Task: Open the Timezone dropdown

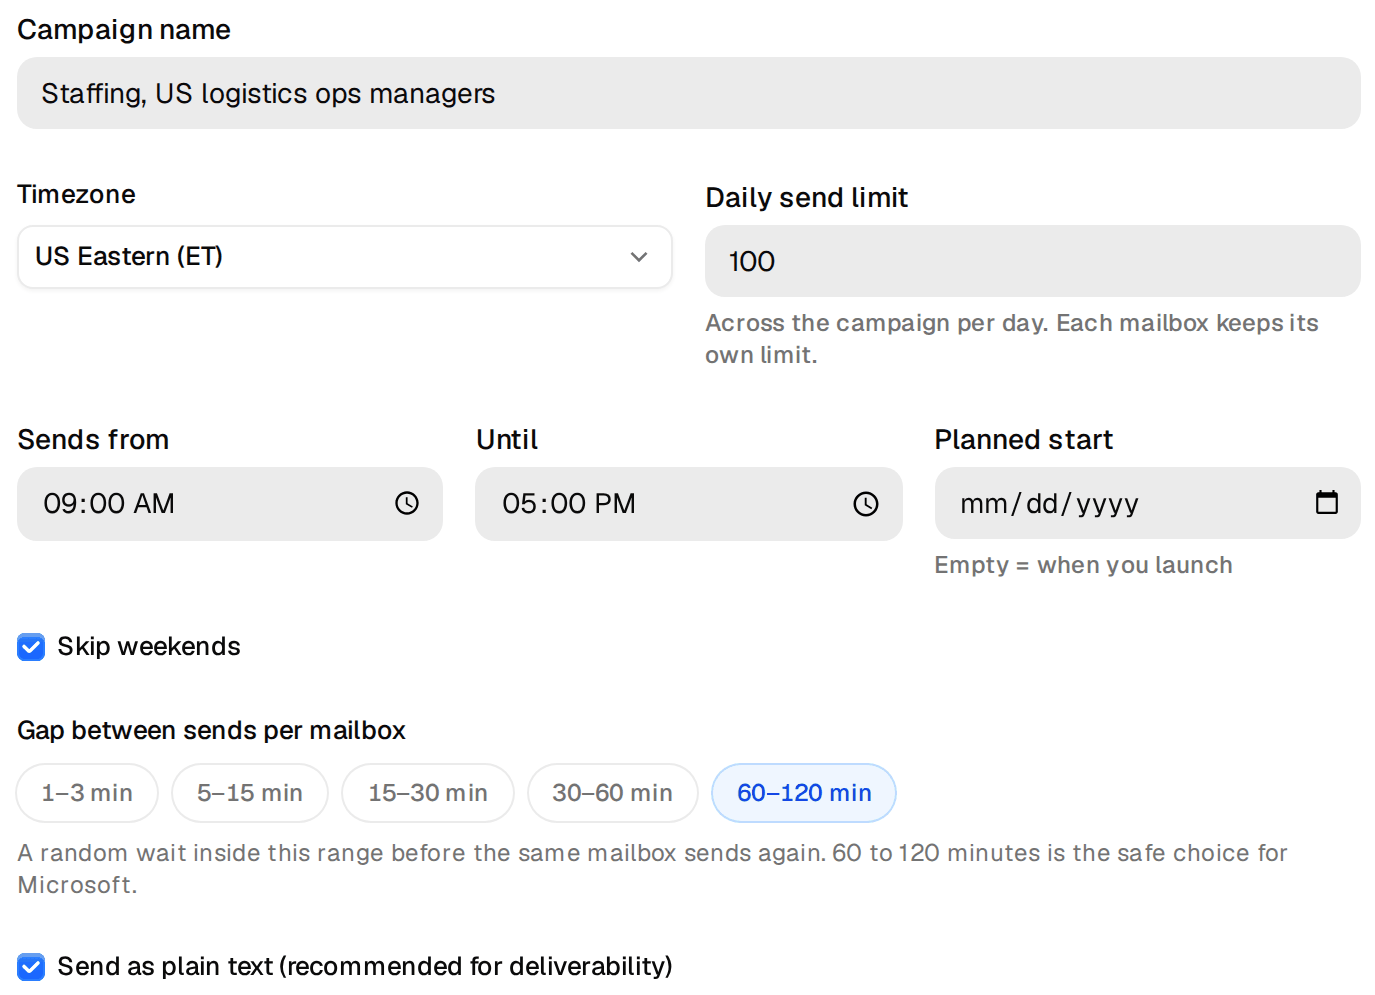Action: [345, 257]
